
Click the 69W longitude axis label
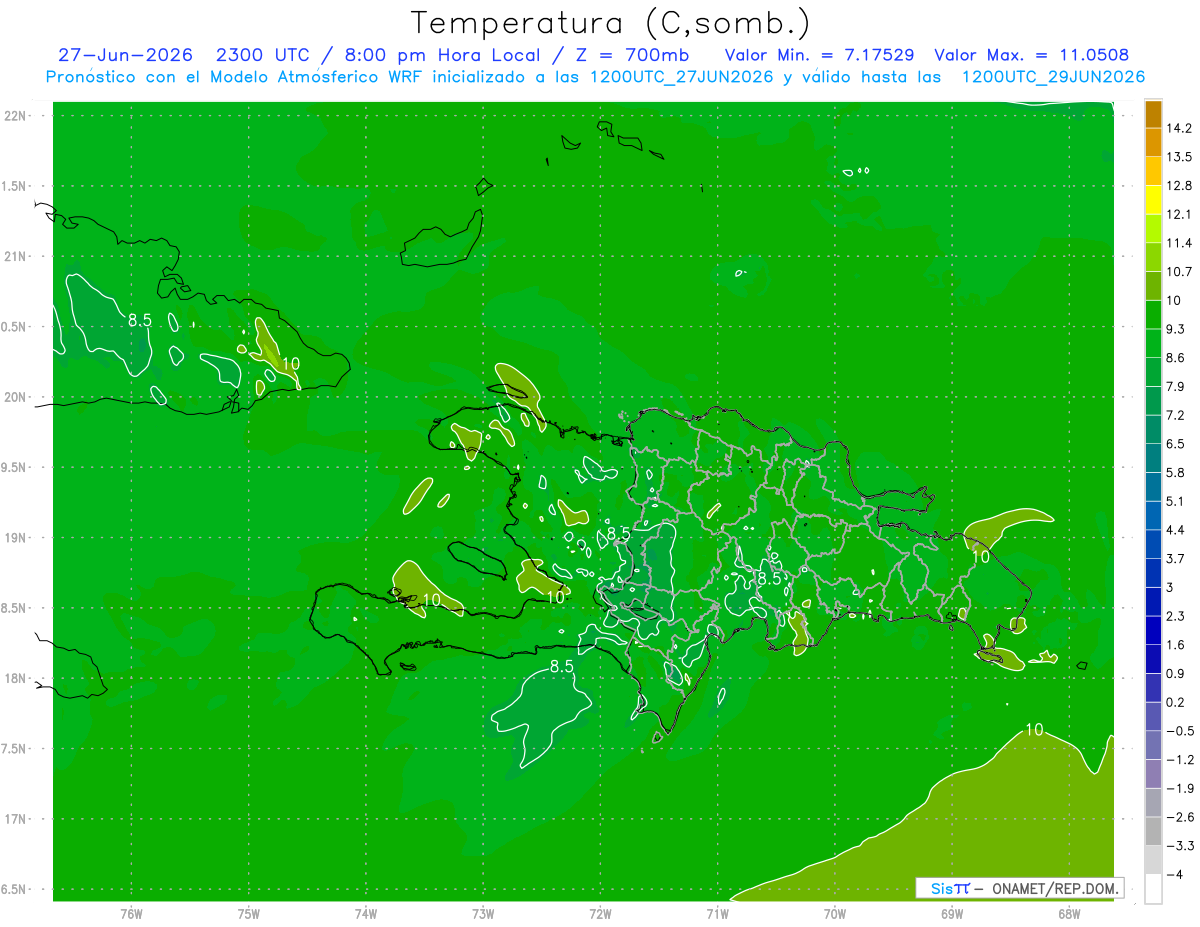pos(951,913)
